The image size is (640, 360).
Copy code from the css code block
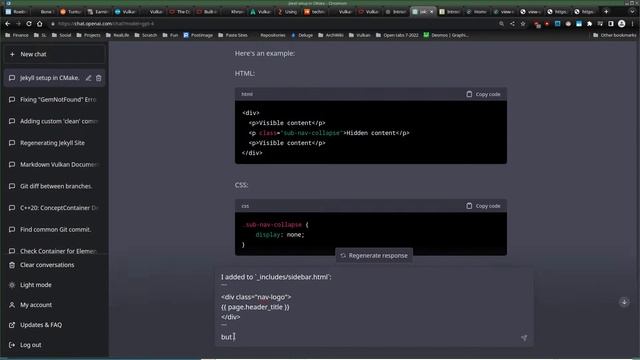pyautogui.click(x=483, y=206)
